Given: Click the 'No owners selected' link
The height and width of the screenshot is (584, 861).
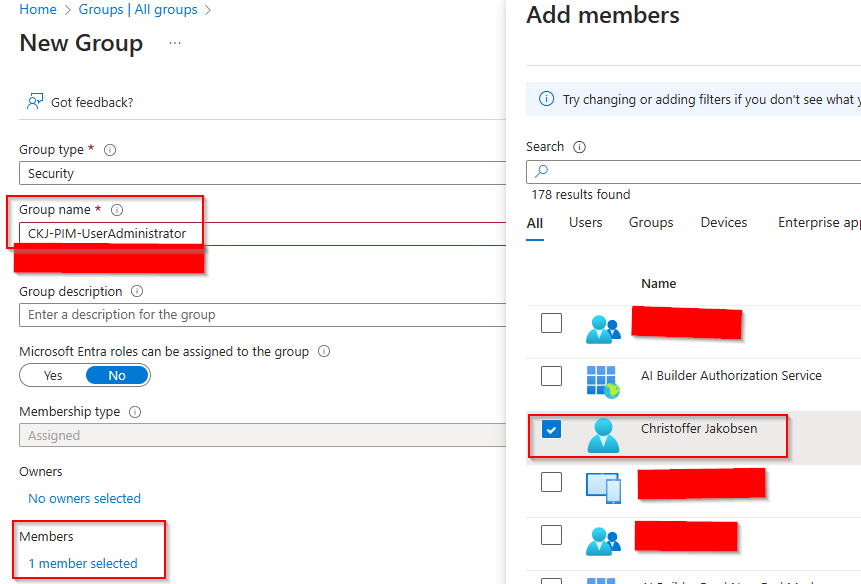Looking at the screenshot, I should [x=84, y=499].
